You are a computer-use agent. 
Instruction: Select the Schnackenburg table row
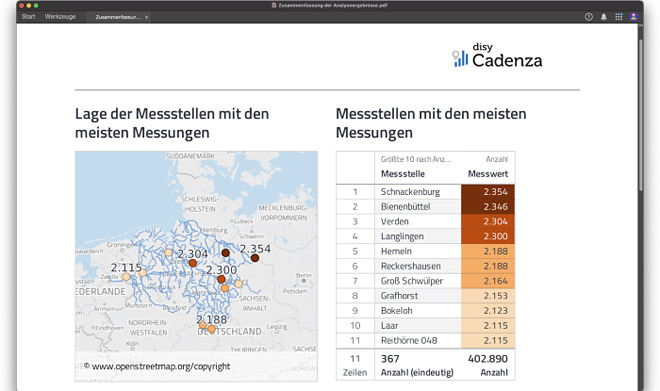coord(426,192)
